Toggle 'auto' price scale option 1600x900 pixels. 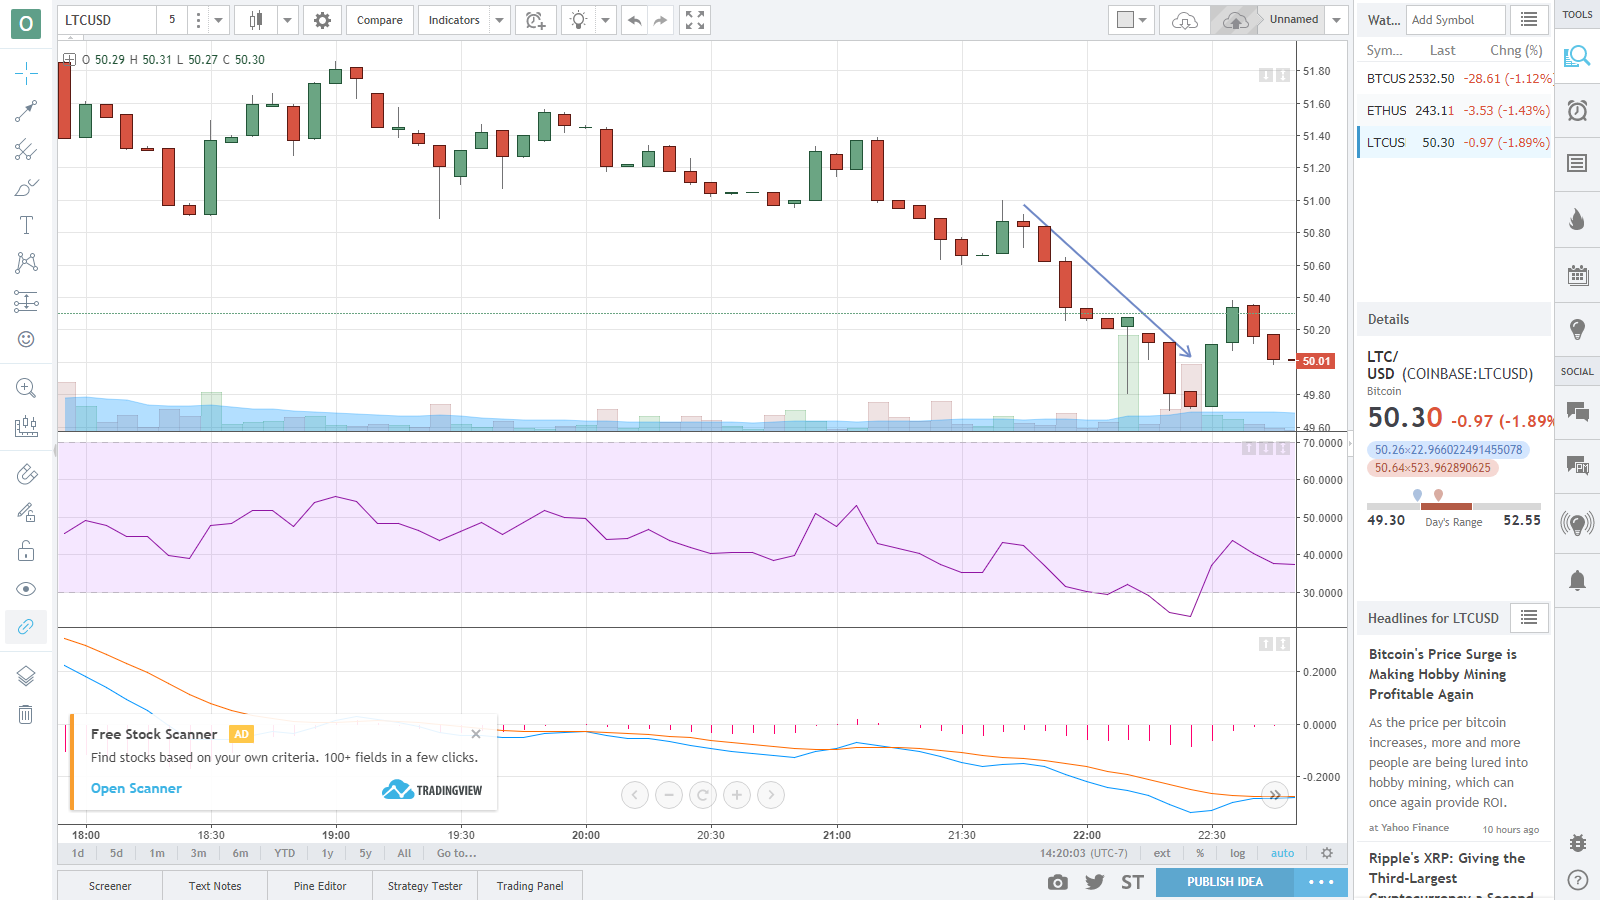pyautogui.click(x=1282, y=853)
